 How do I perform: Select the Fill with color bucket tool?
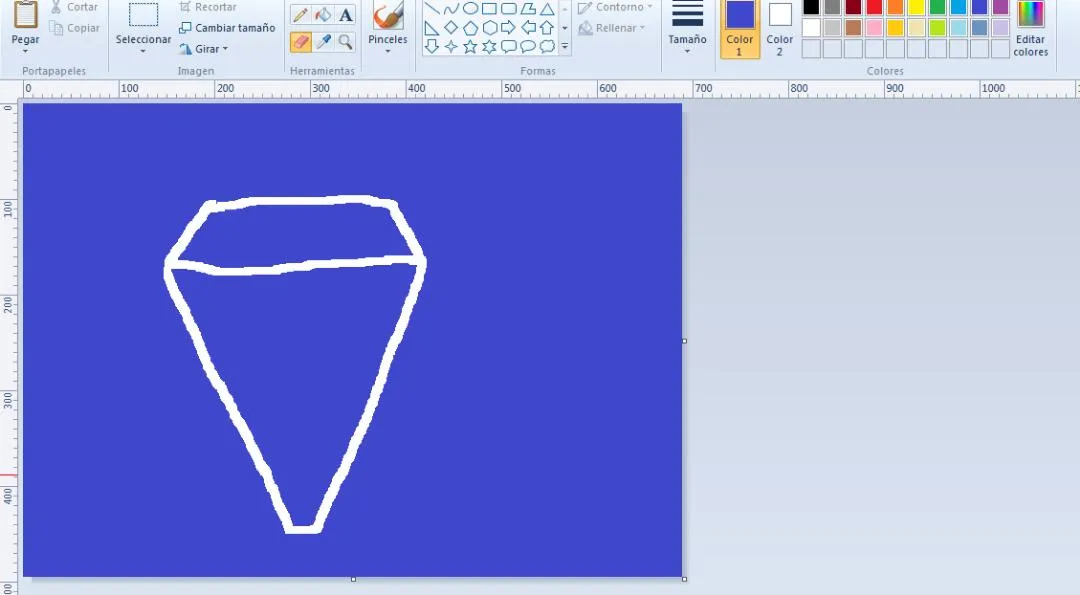(x=323, y=14)
